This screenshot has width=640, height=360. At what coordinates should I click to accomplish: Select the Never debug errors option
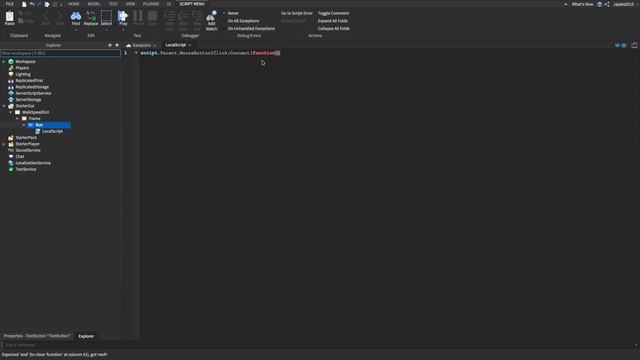tap(233, 13)
